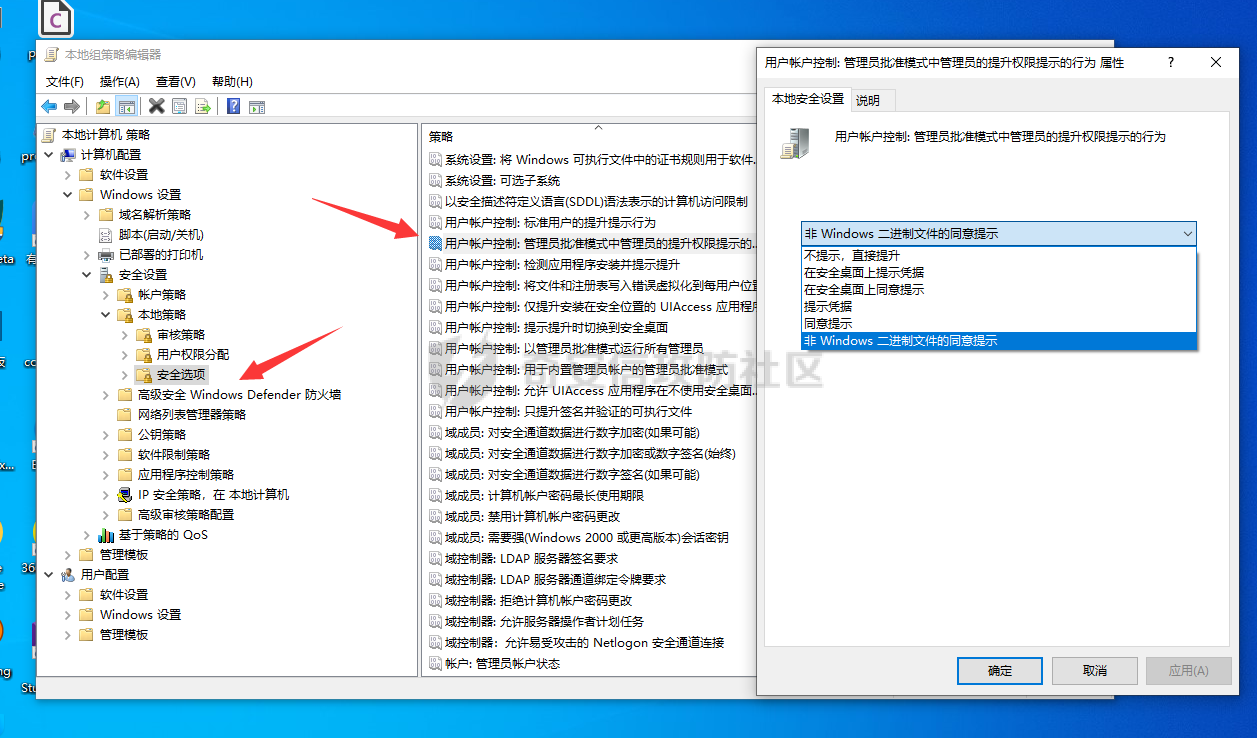Open the 查看(V) menu

(x=176, y=81)
